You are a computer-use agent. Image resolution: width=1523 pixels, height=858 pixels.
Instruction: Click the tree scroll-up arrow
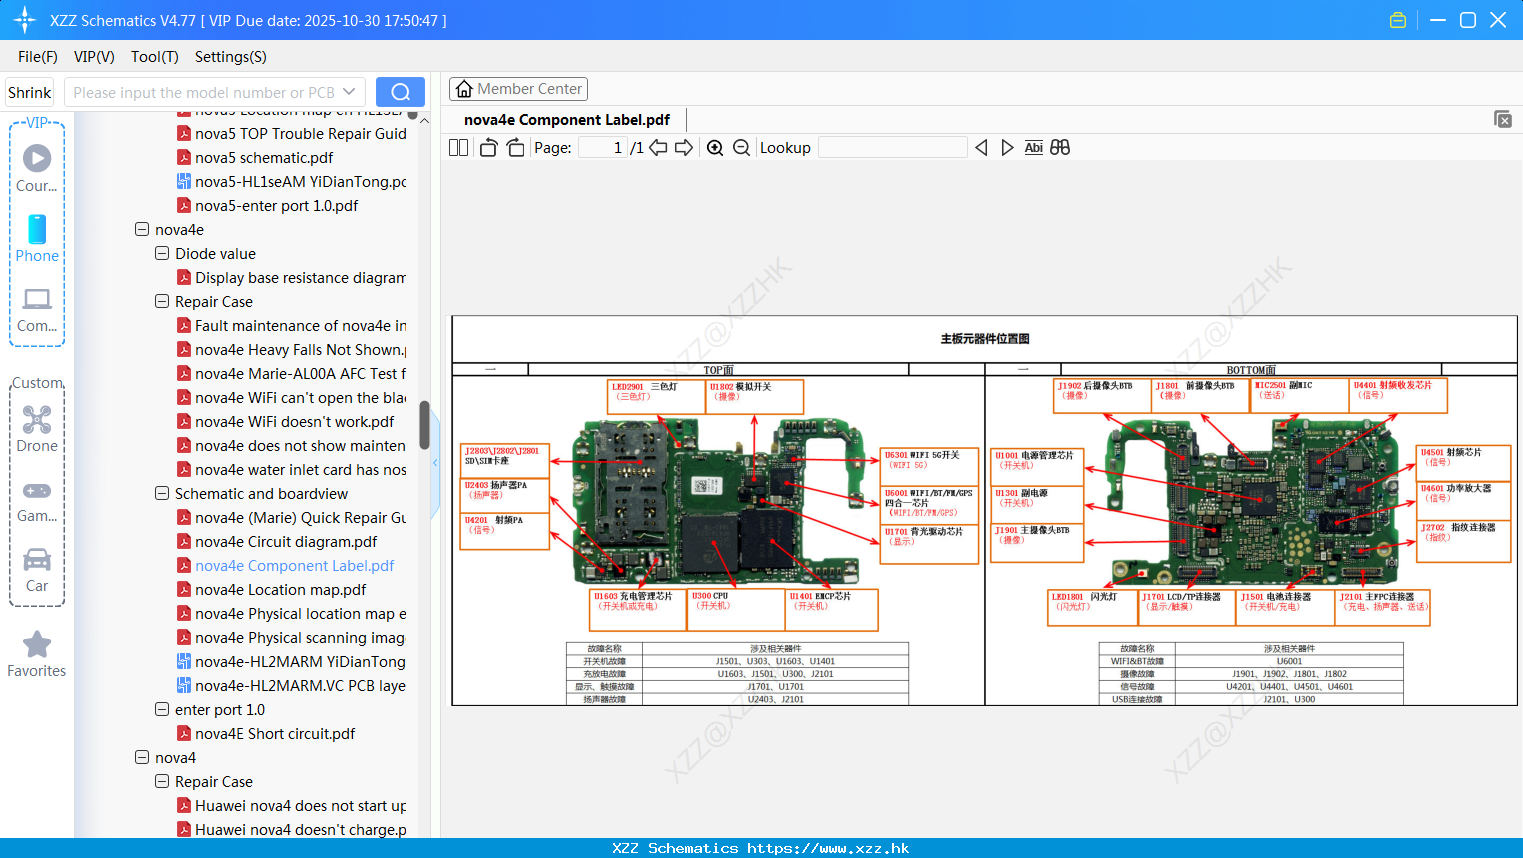point(424,120)
